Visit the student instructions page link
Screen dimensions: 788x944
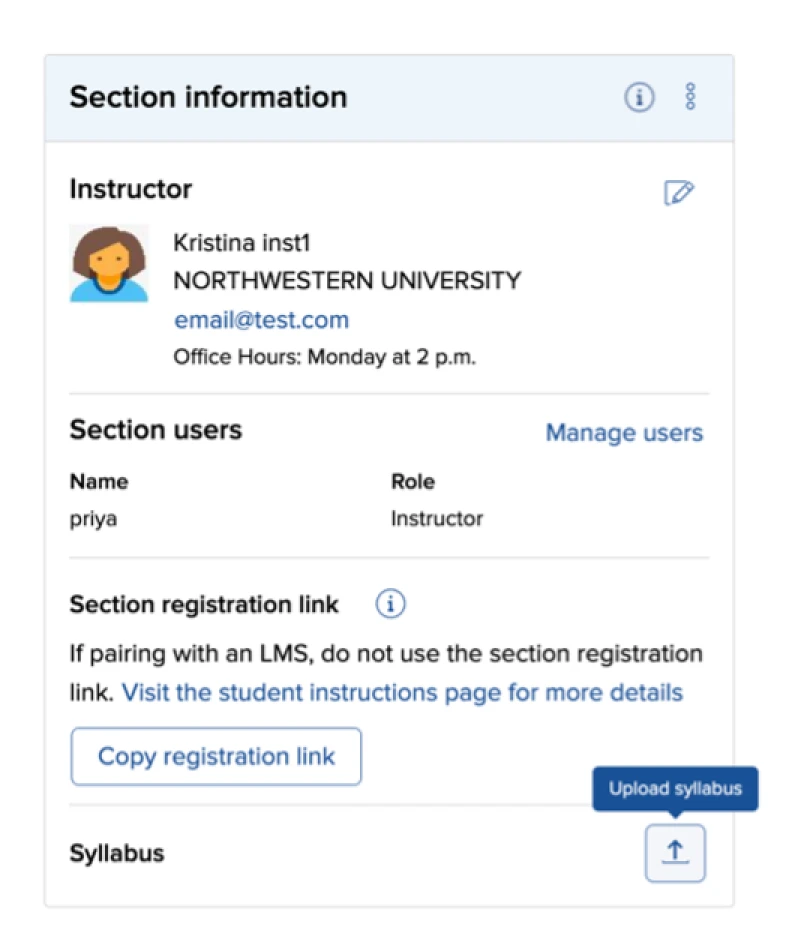coord(402,692)
